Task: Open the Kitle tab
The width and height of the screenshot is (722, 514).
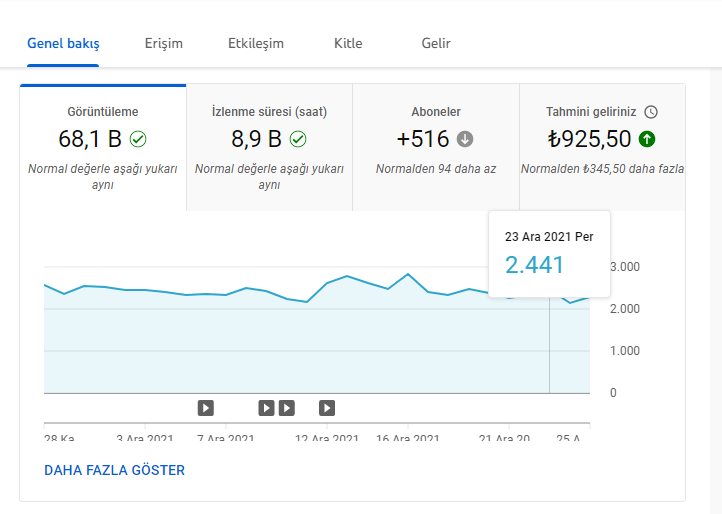Action: pos(348,43)
